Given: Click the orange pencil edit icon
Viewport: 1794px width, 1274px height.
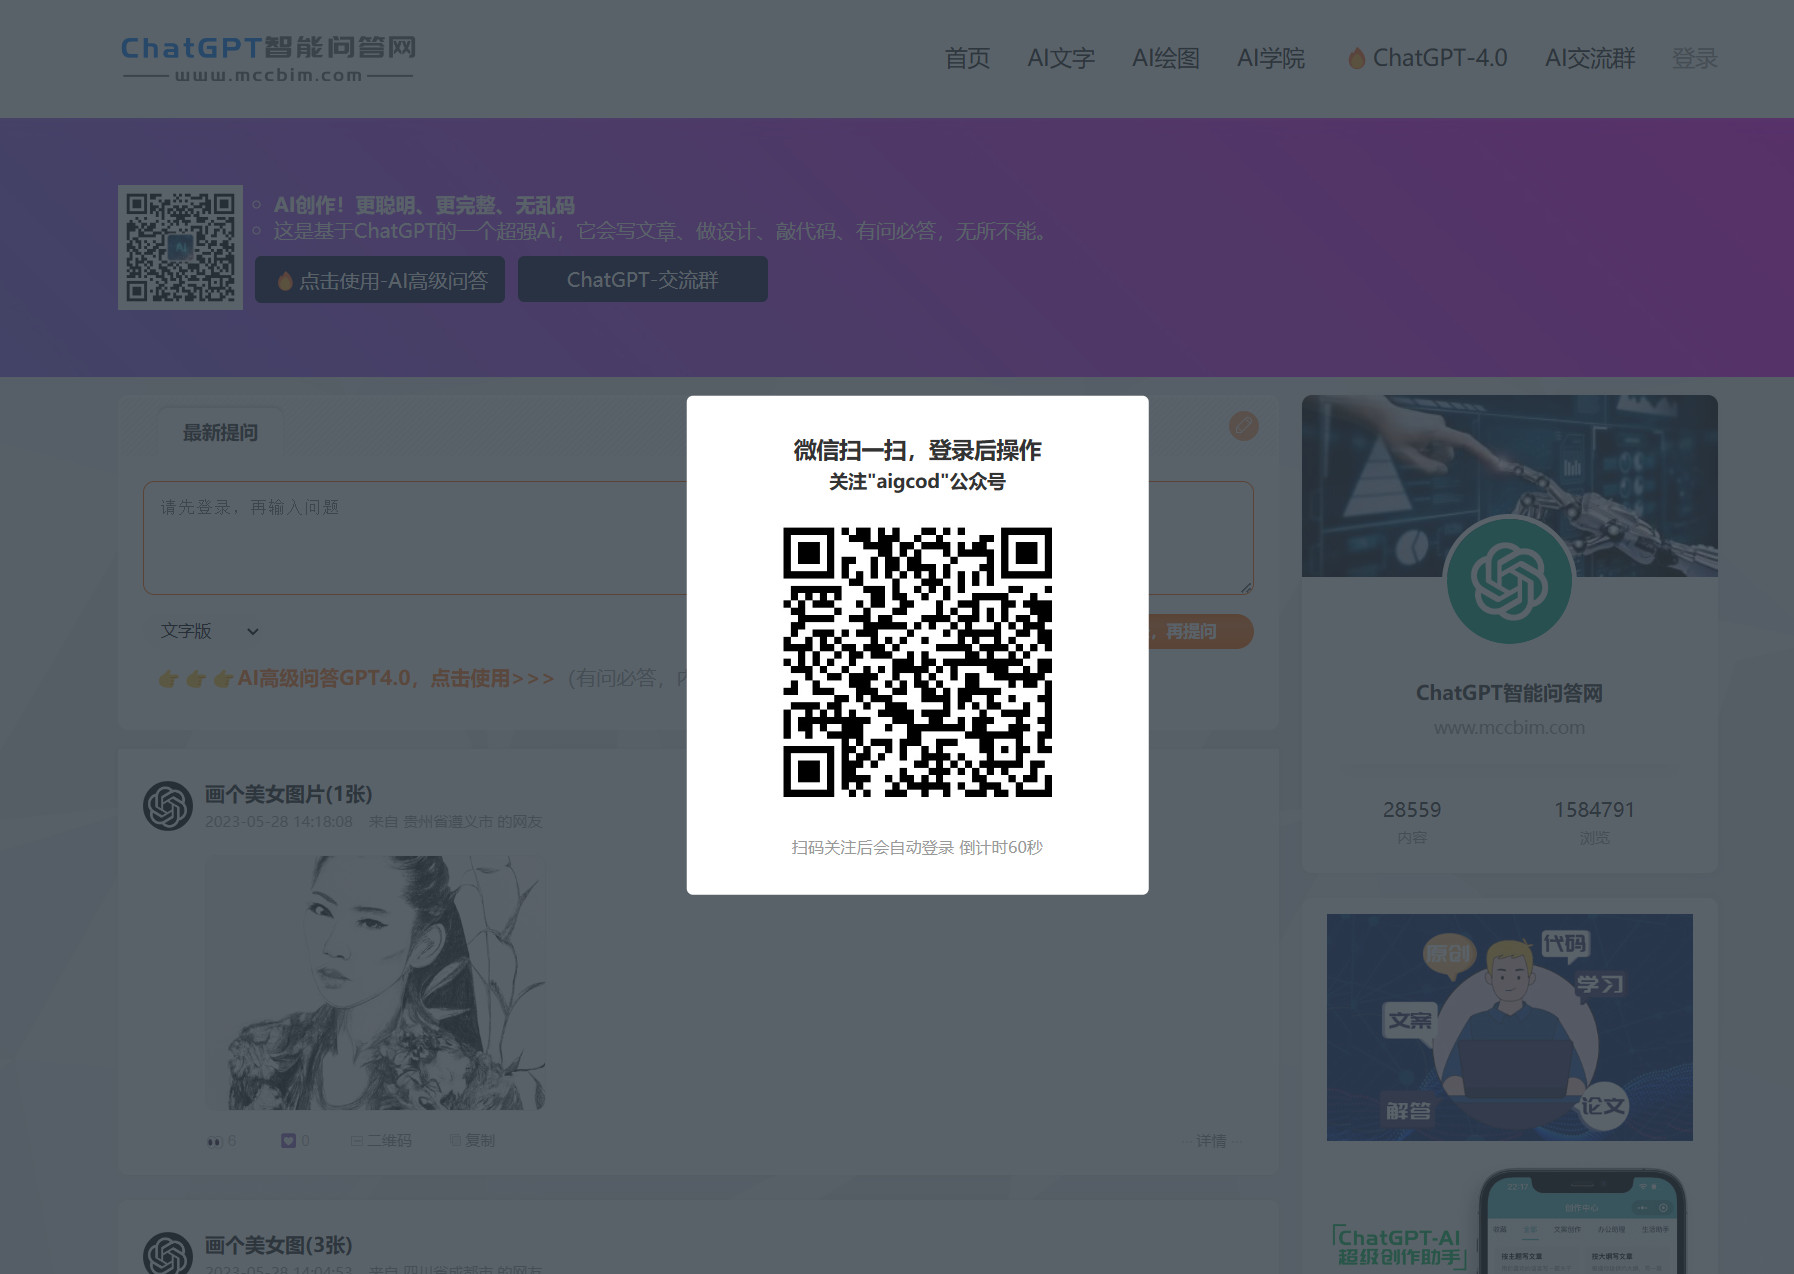Looking at the screenshot, I should [x=1244, y=426].
